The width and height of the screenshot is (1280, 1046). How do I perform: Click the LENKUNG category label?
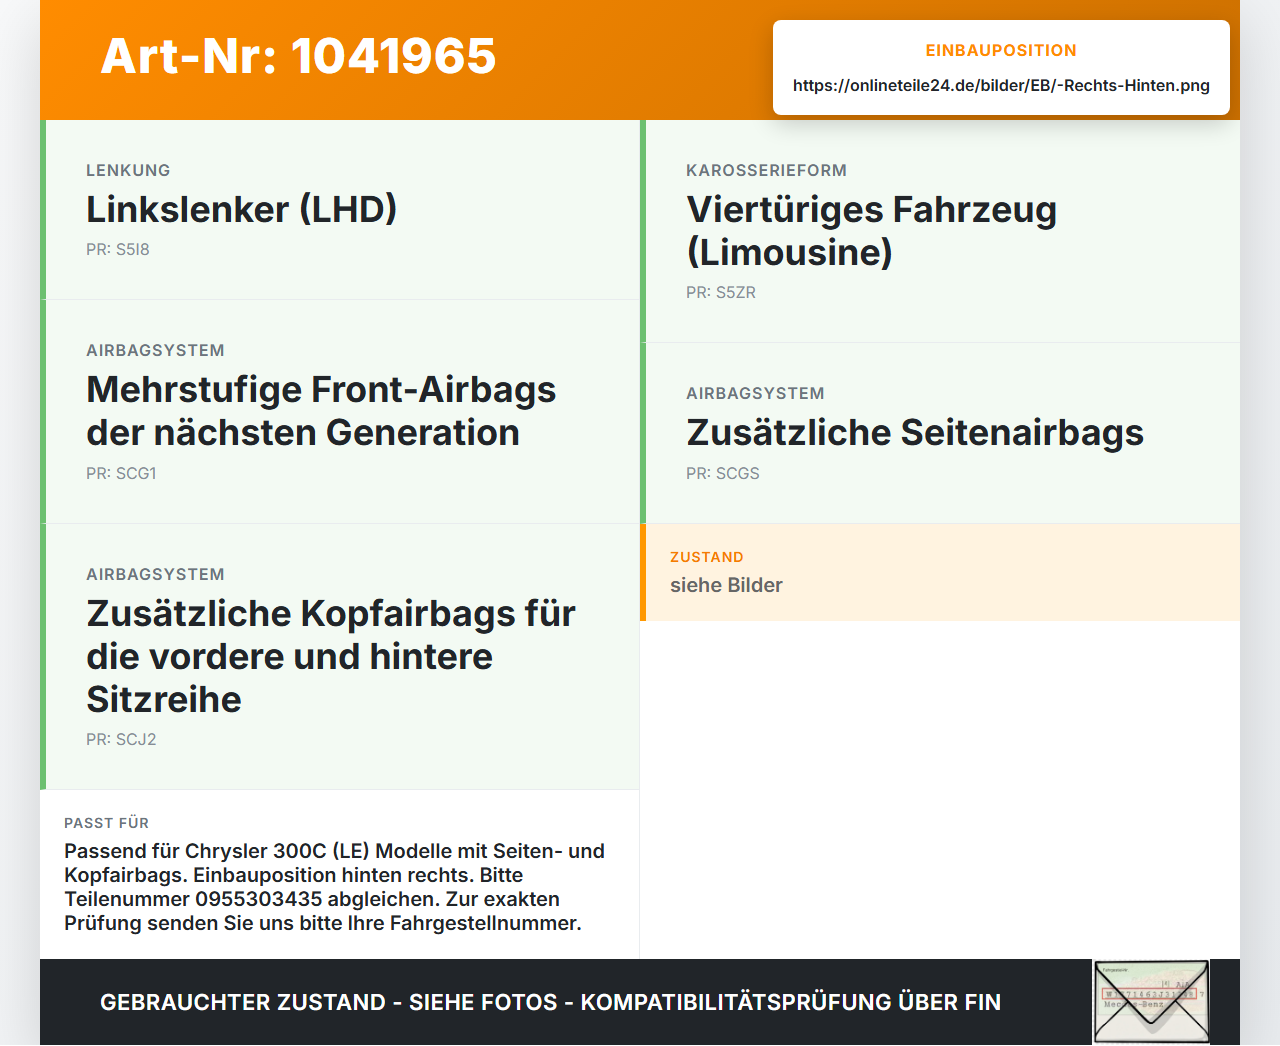(x=128, y=170)
